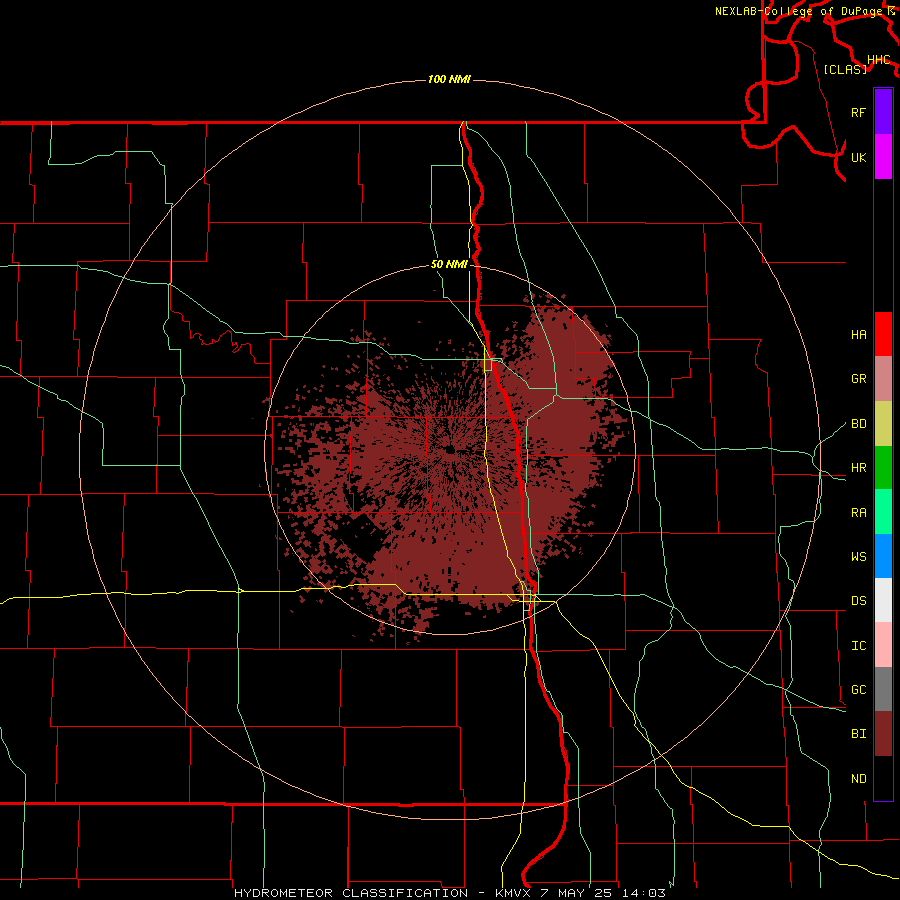Viewport: 900px width, 900px height.
Task: Click the BI legend label
Action: click(858, 734)
